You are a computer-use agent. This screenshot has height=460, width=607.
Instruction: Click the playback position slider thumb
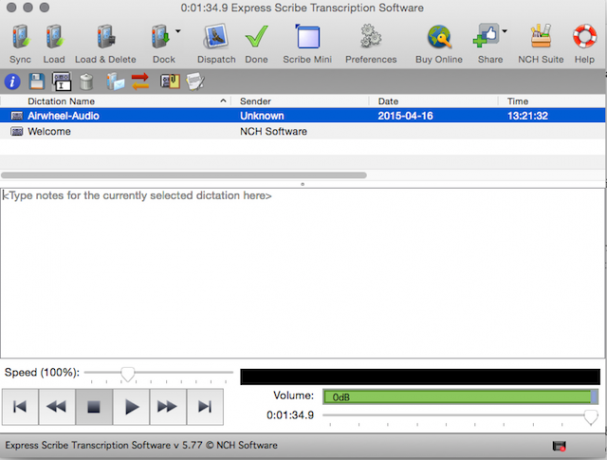click(591, 417)
